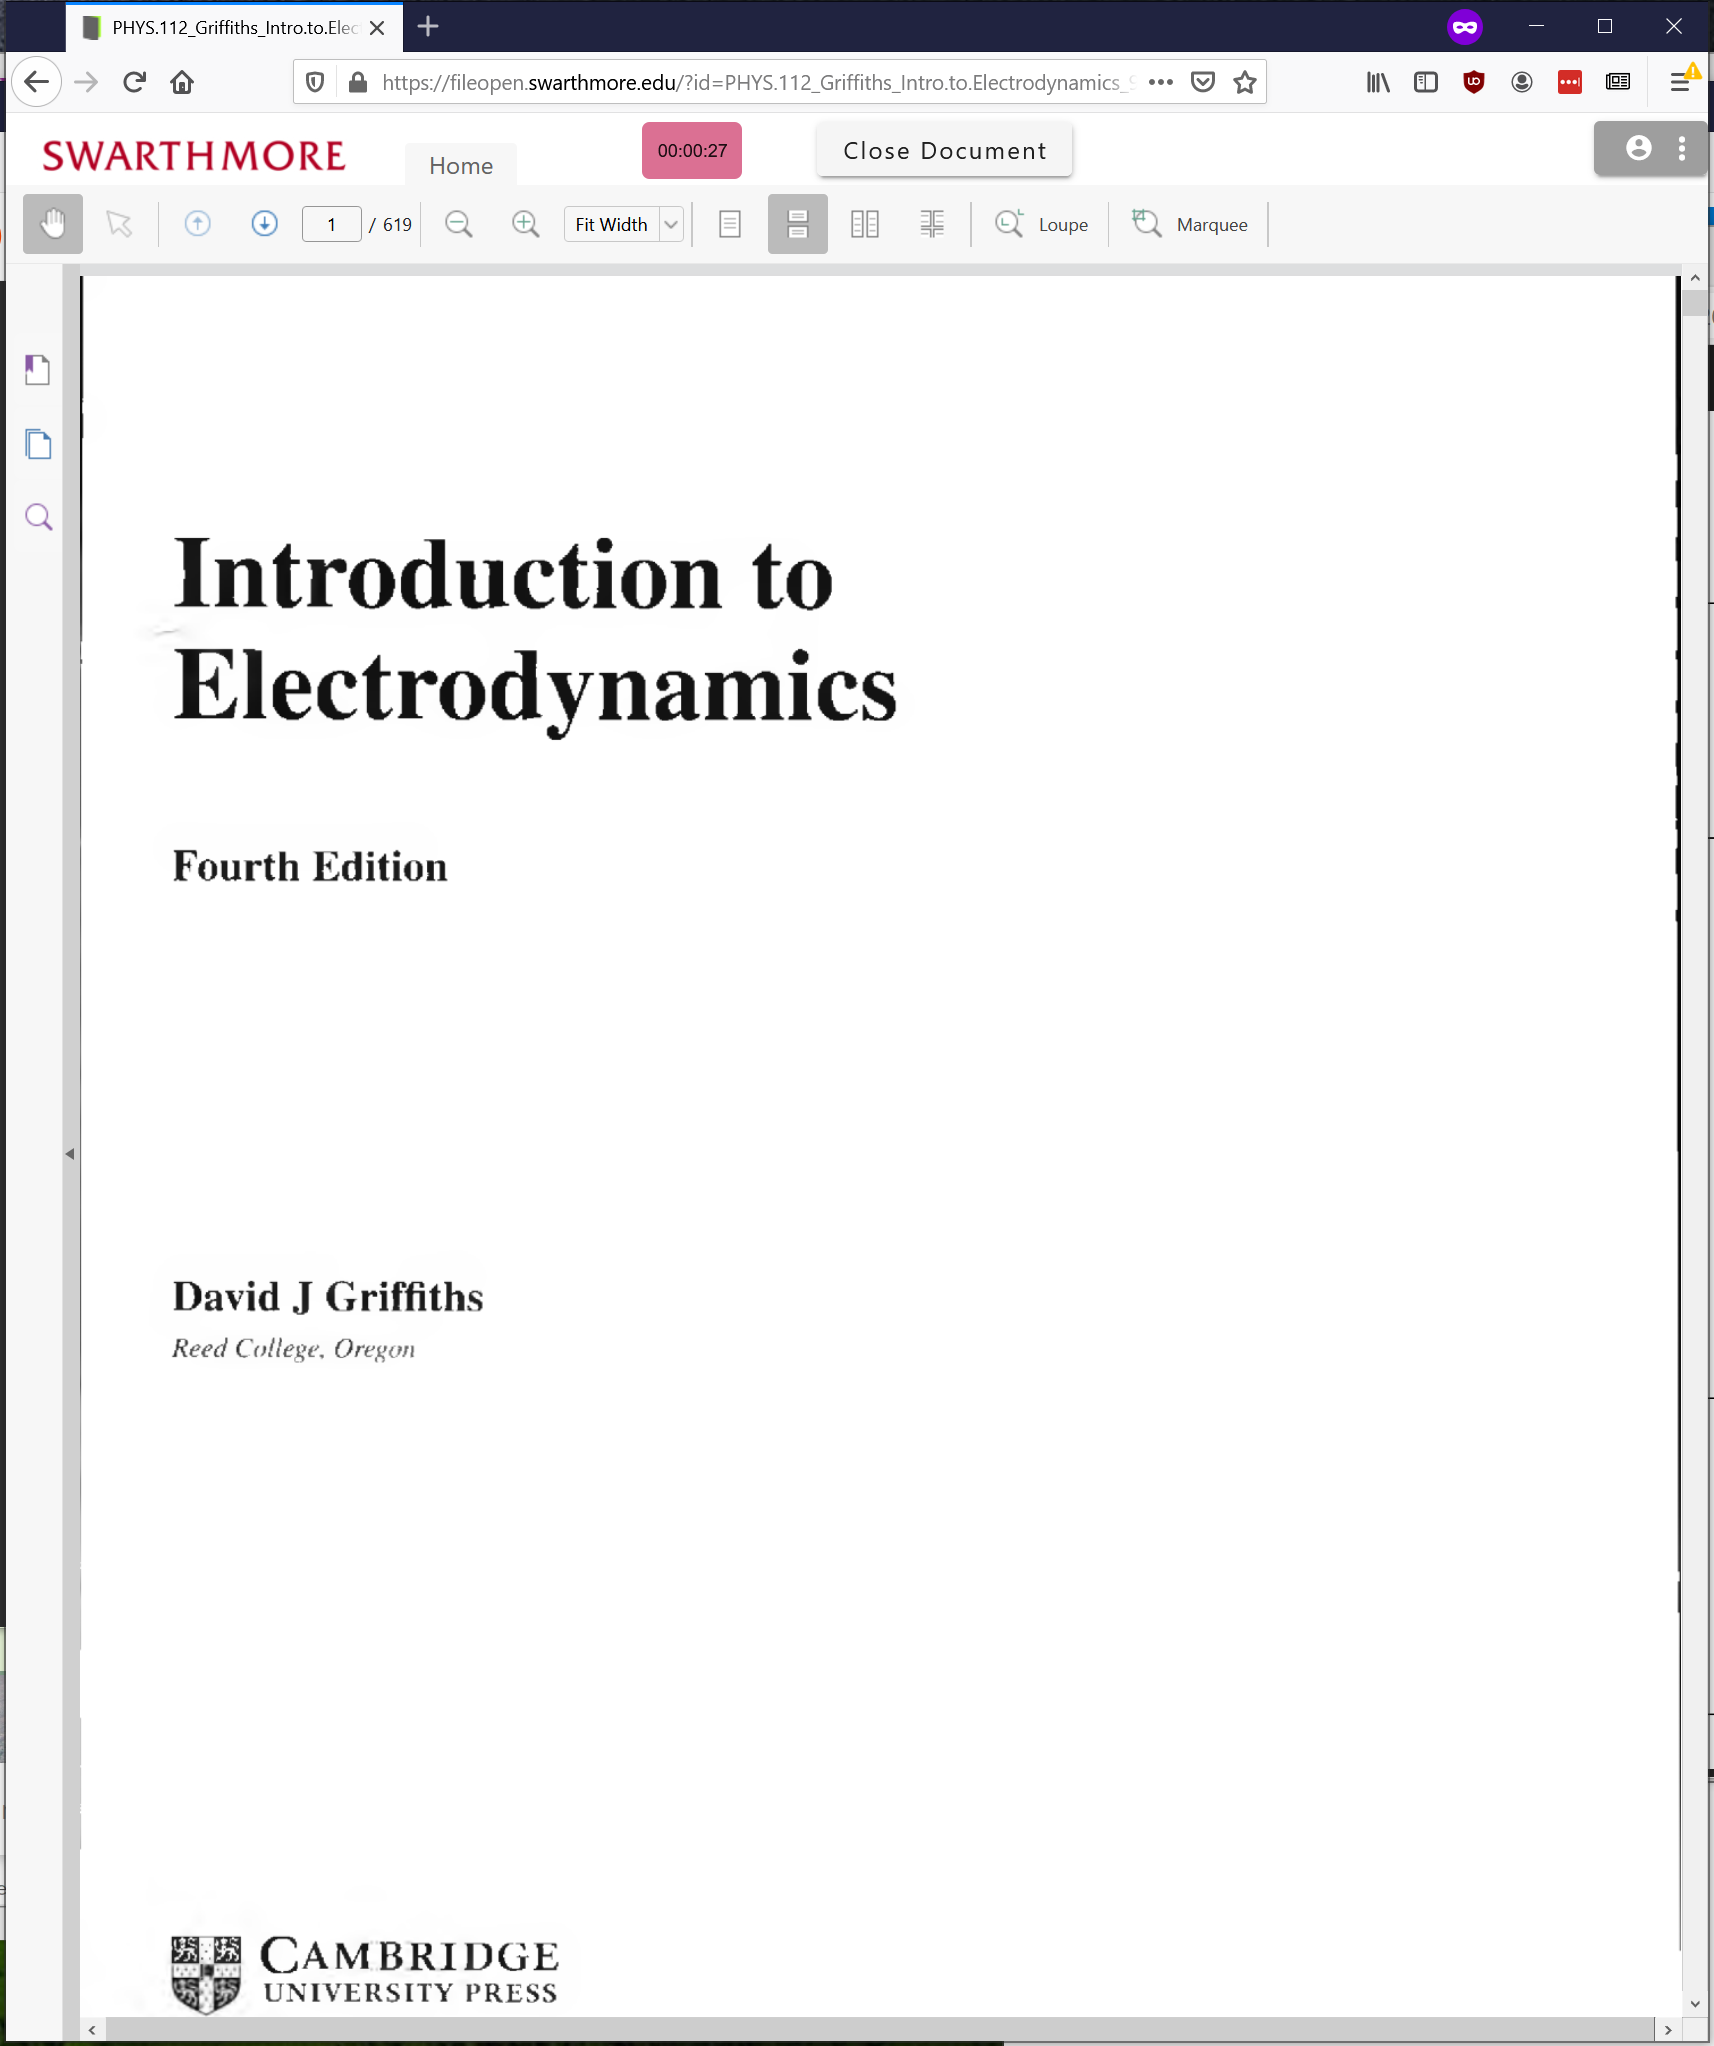Open the bookmarks sidebar panel
This screenshot has width=1714, height=2046.
(38, 370)
